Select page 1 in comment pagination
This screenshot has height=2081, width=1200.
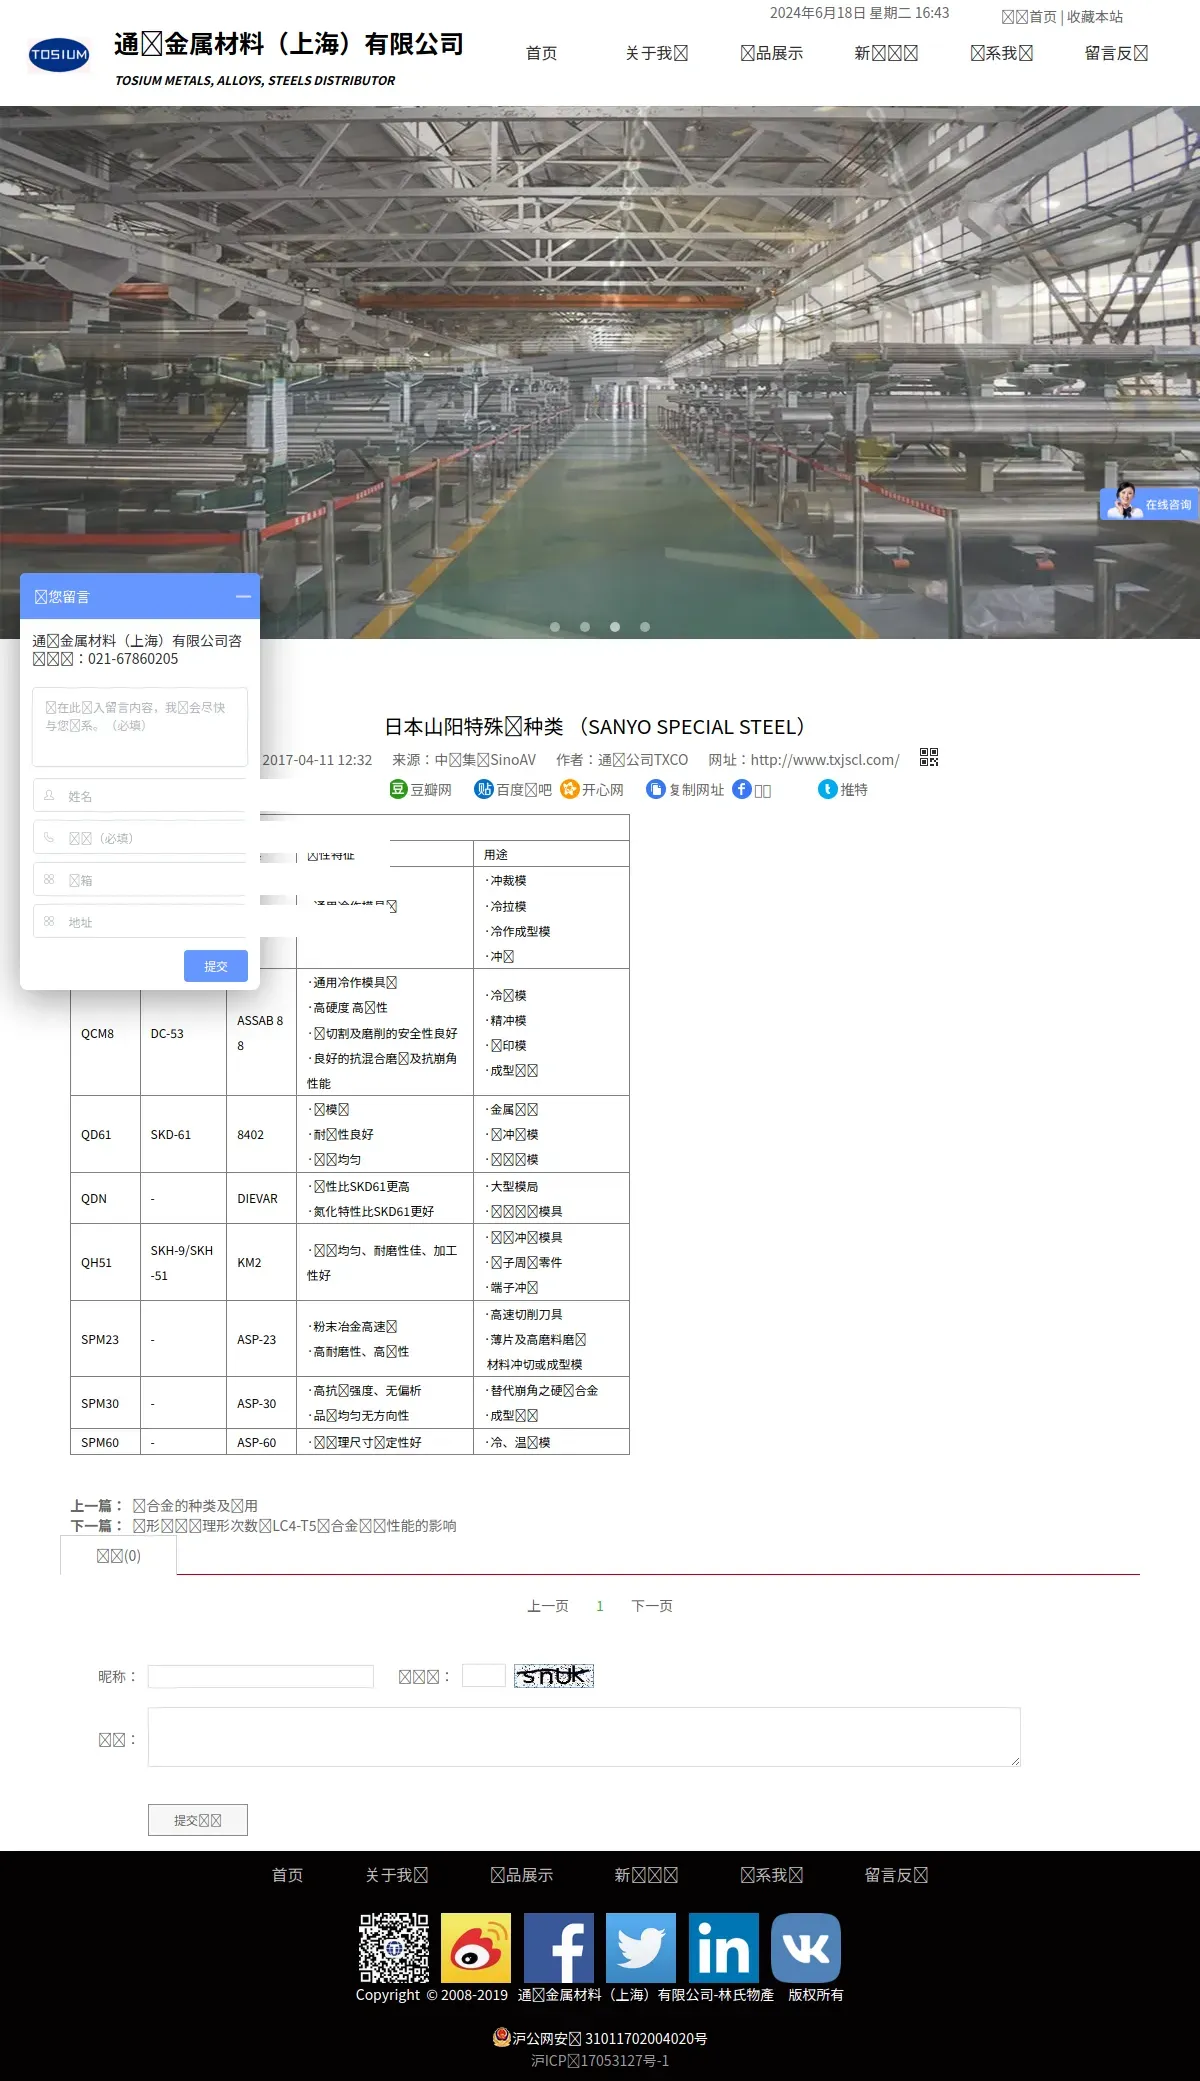click(600, 1606)
